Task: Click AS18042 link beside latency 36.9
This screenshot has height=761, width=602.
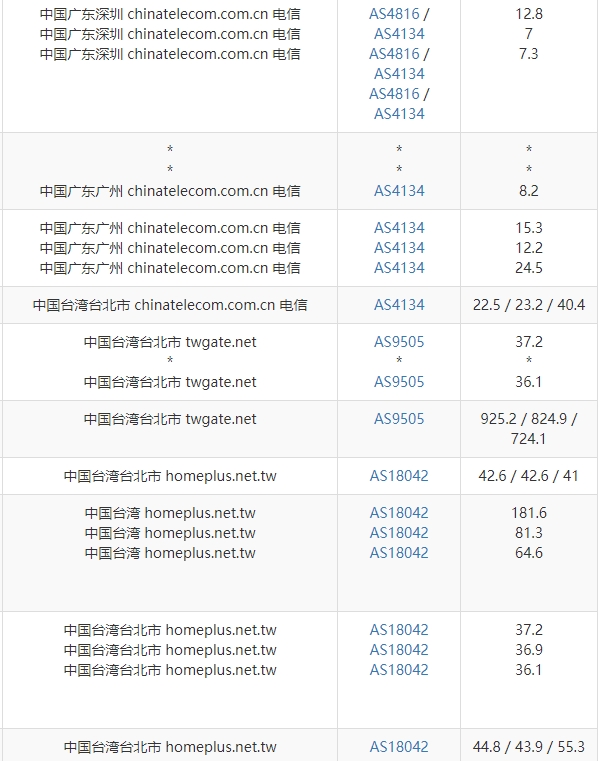Action: [x=399, y=649]
